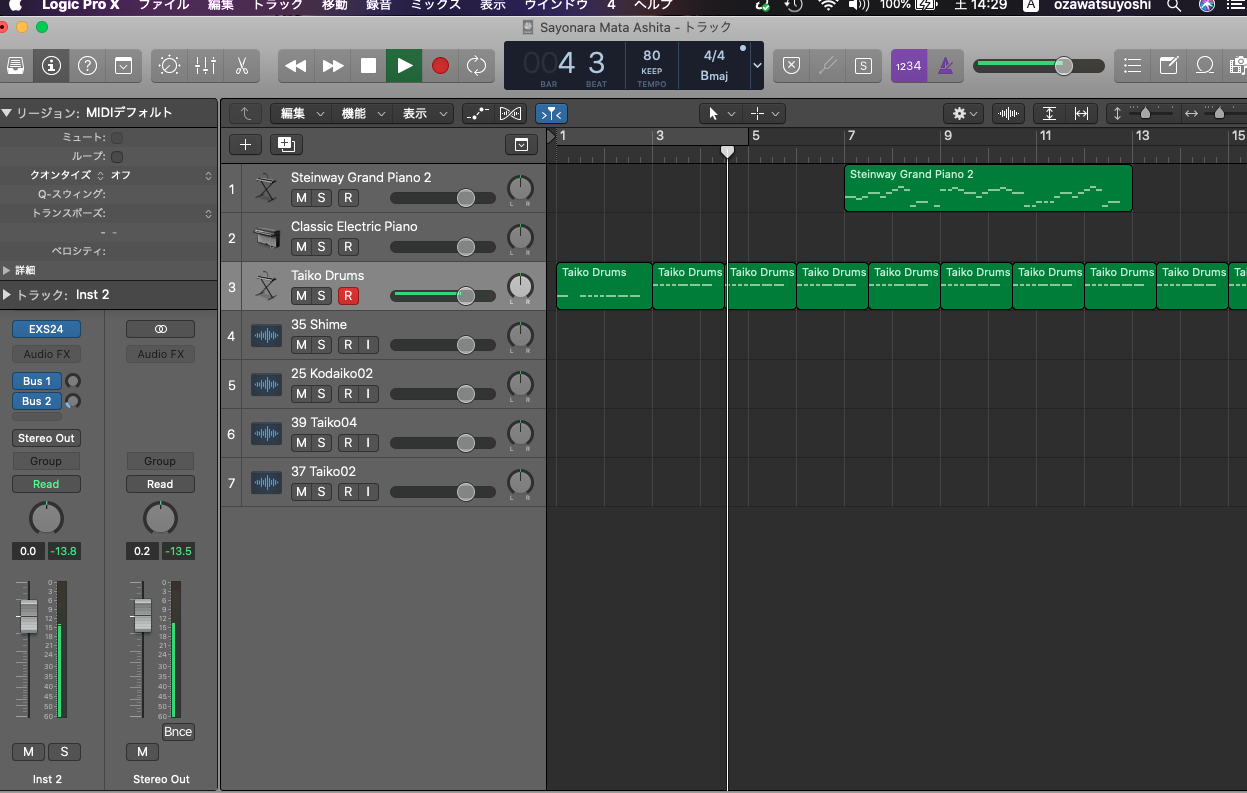
Task: Open the トラック menu in menu bar
Action: [x=278, y=6]
